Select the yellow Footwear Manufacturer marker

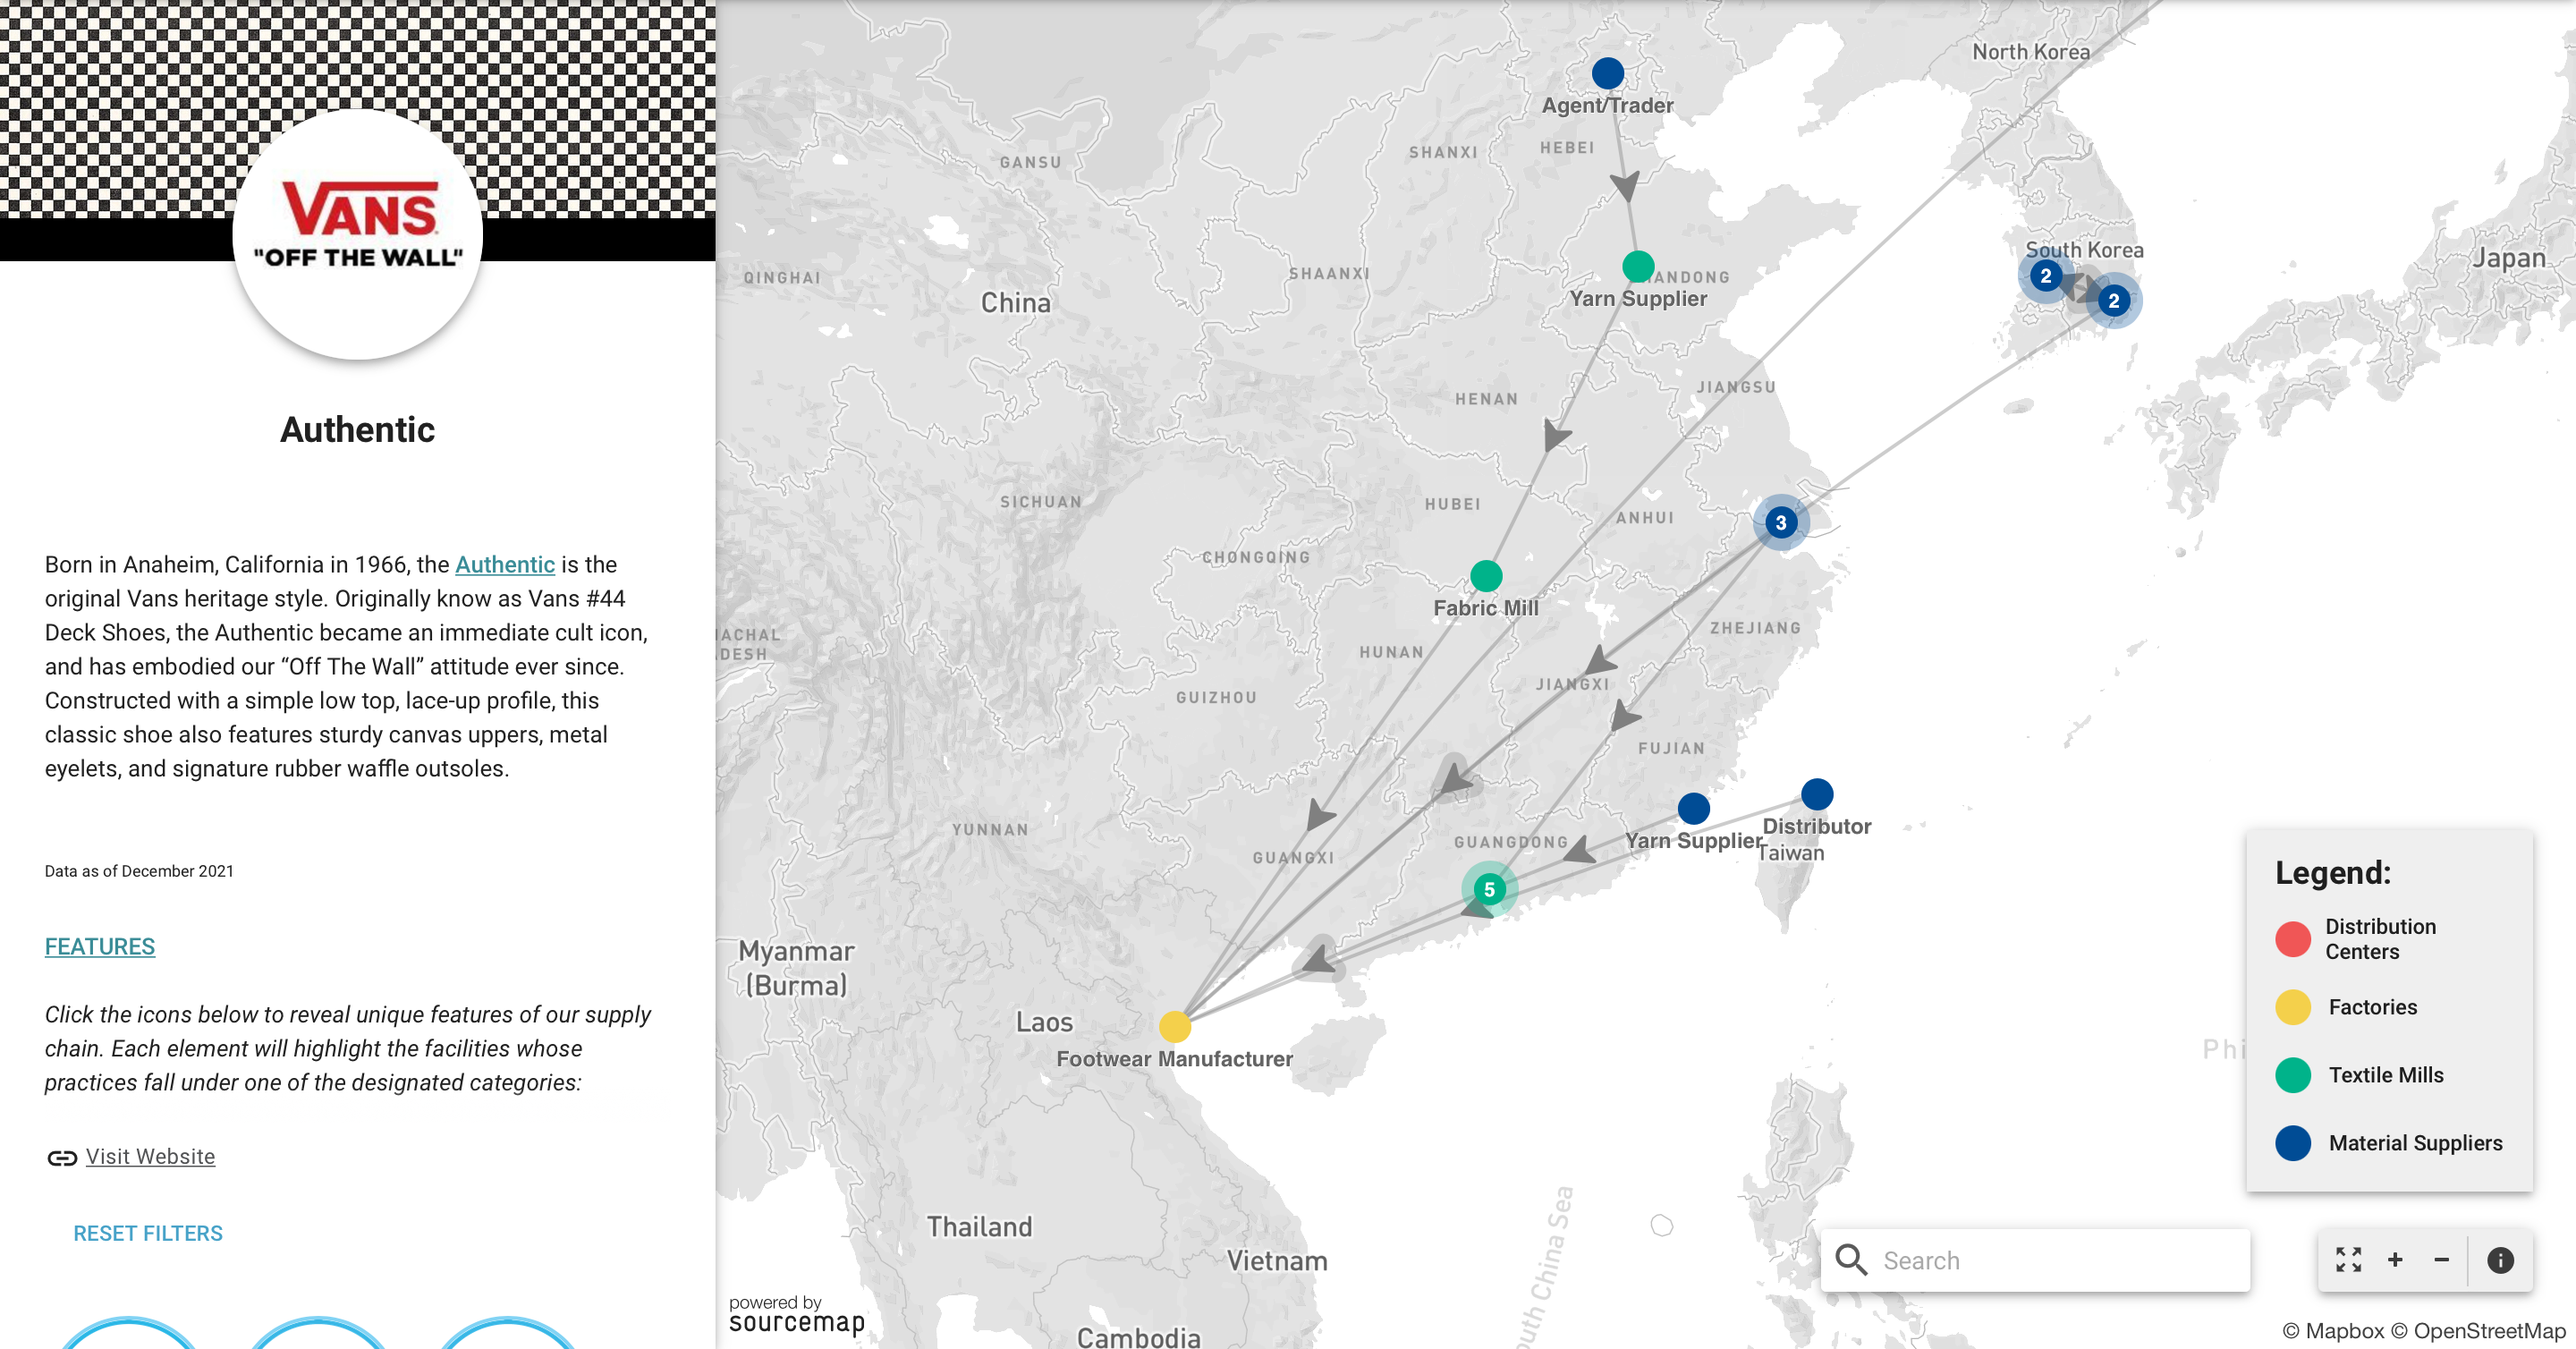tap(1175, 1026)
